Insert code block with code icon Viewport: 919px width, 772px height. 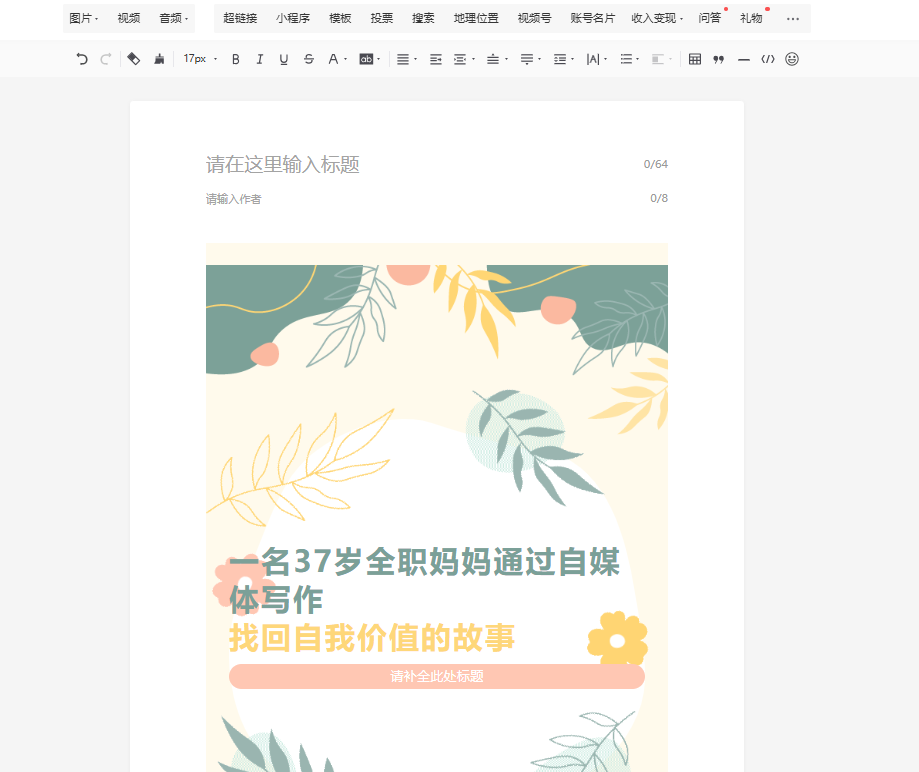coord(767,59)
